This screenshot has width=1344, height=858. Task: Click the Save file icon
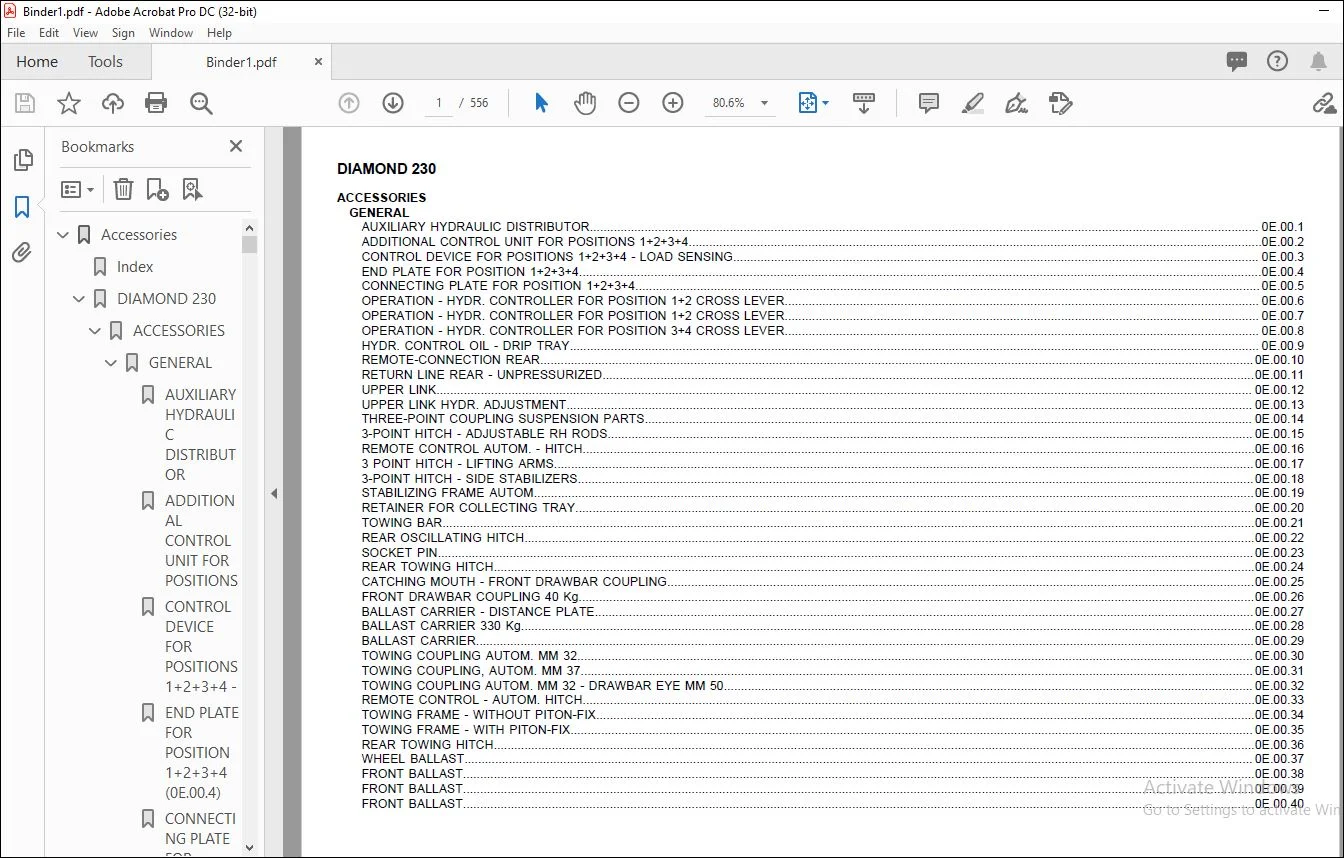(25, 103)
